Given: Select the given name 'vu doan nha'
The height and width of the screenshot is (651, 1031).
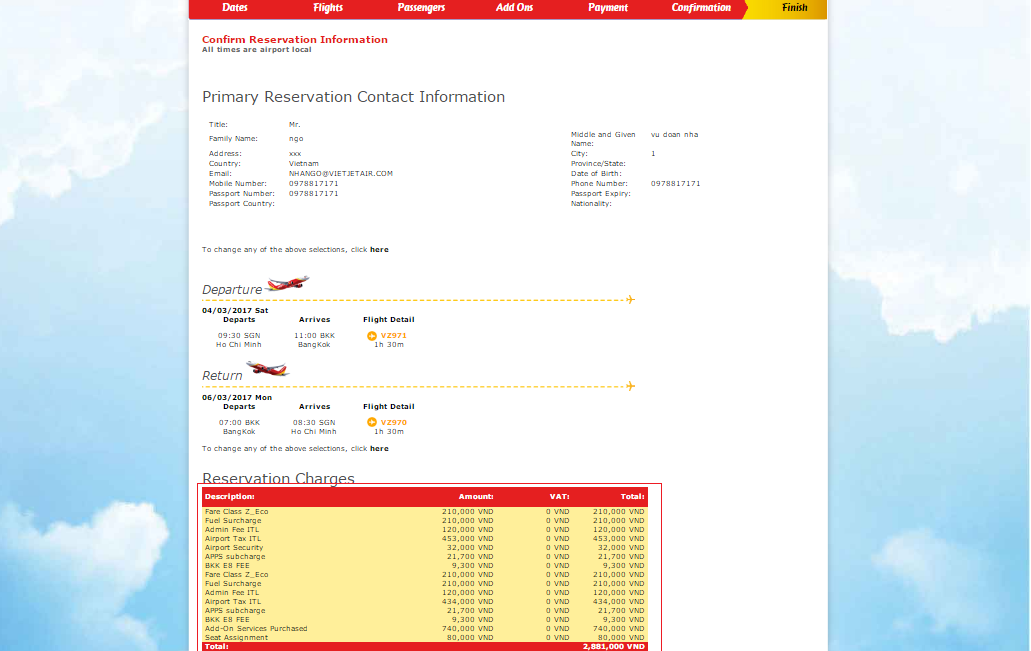Looking at the screenshot, I should pyautogui.click(x=675, y=135).
